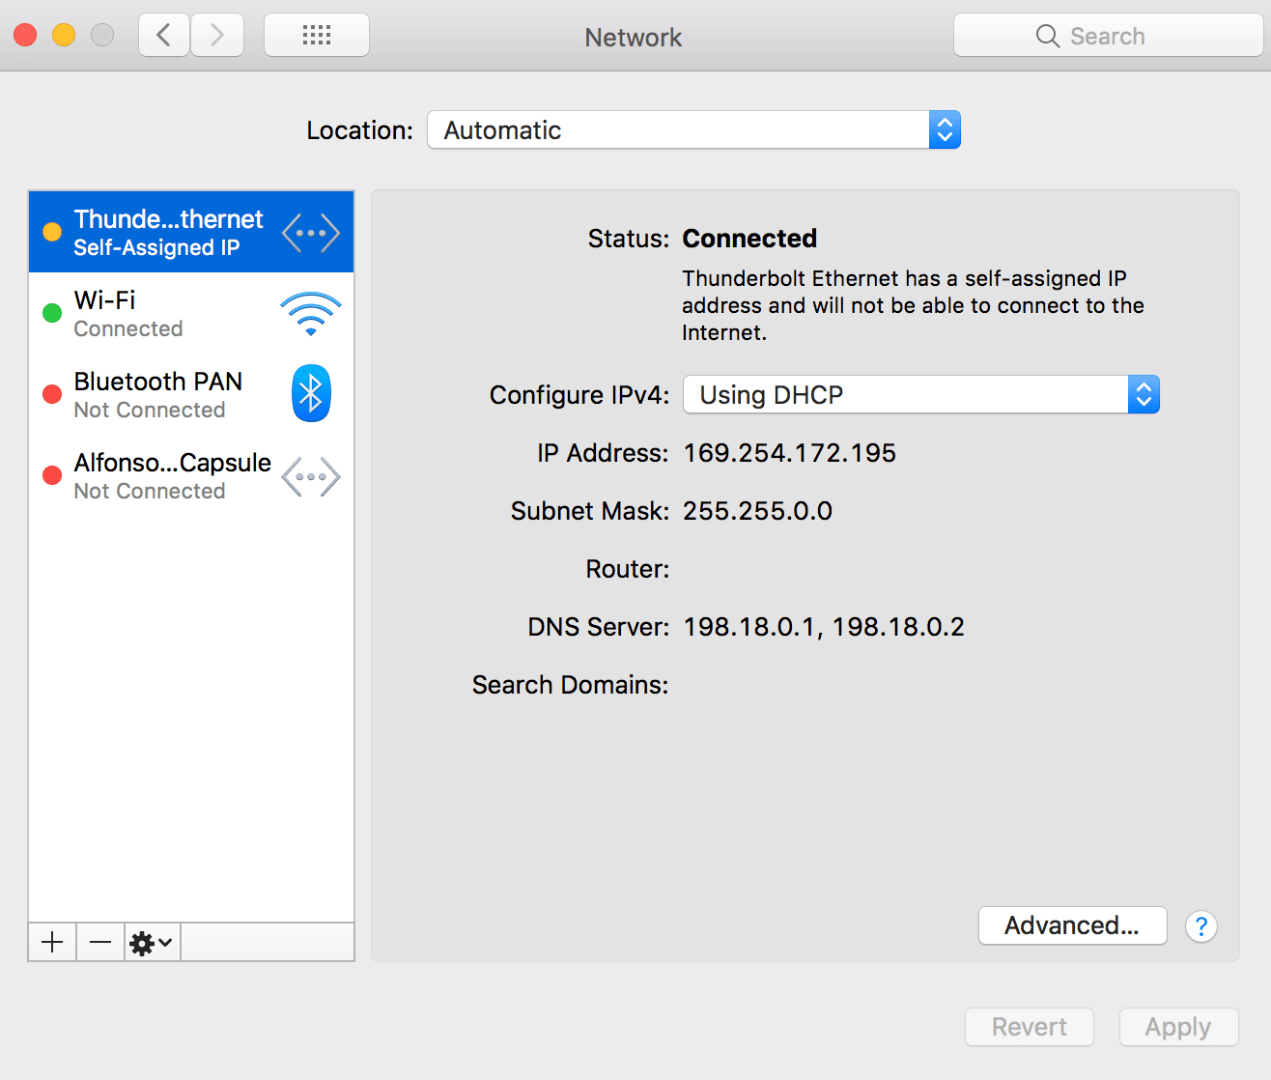This screenshot has height=1080, width=1271.
Task: Click the Search magnifier icon in the toolbar
Action: pyautogui.click(x=1047, y=35)
